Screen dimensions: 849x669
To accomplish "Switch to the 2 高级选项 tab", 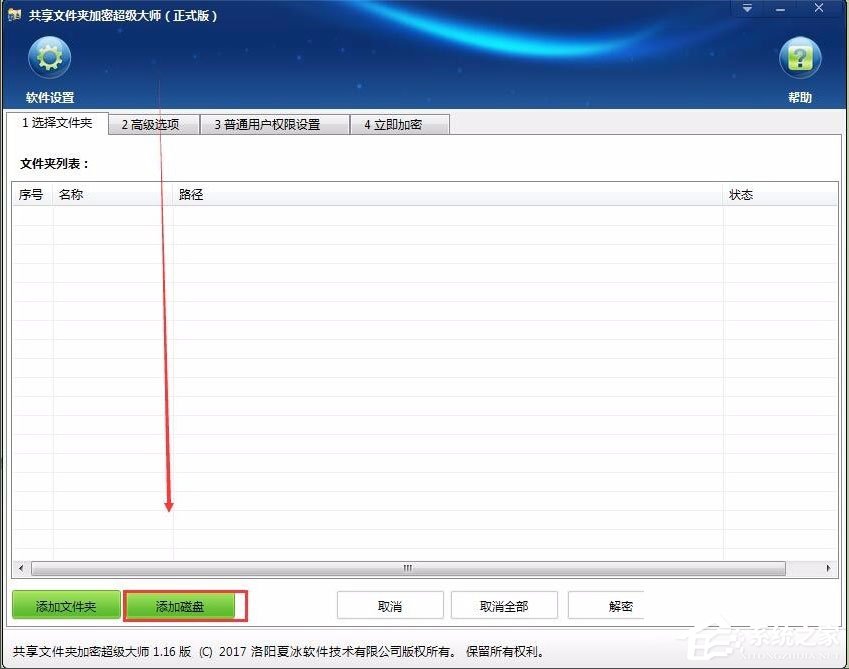I will pyautogui.click(x=154, y=124).
